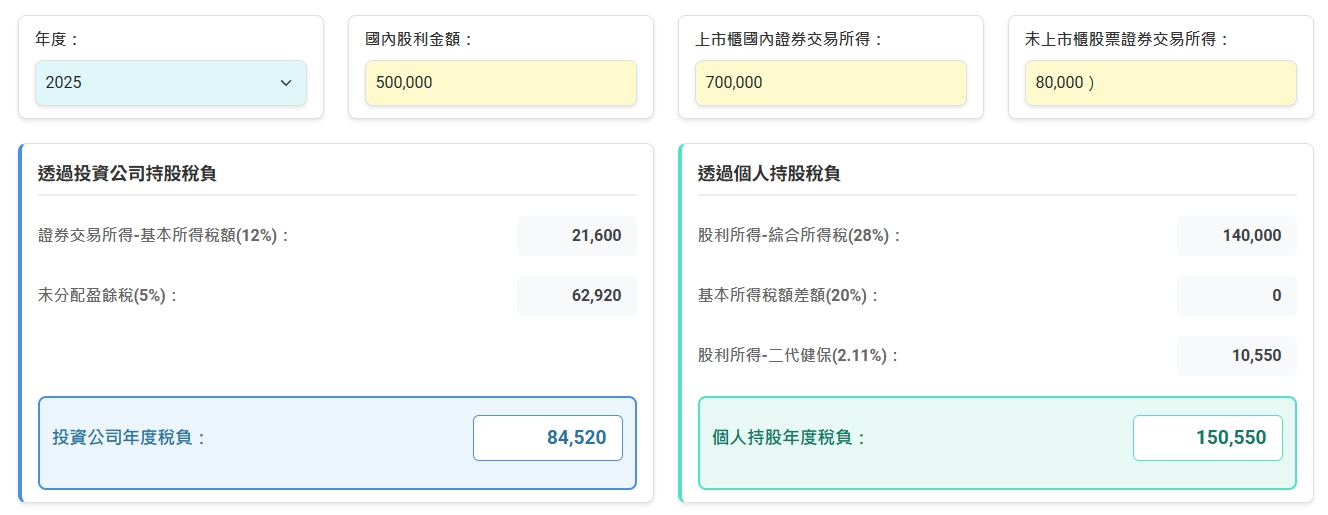The image size is (1328, 515).
Task: Click the 年度 label
Action: pyautogui.click(x=57, y=39)
